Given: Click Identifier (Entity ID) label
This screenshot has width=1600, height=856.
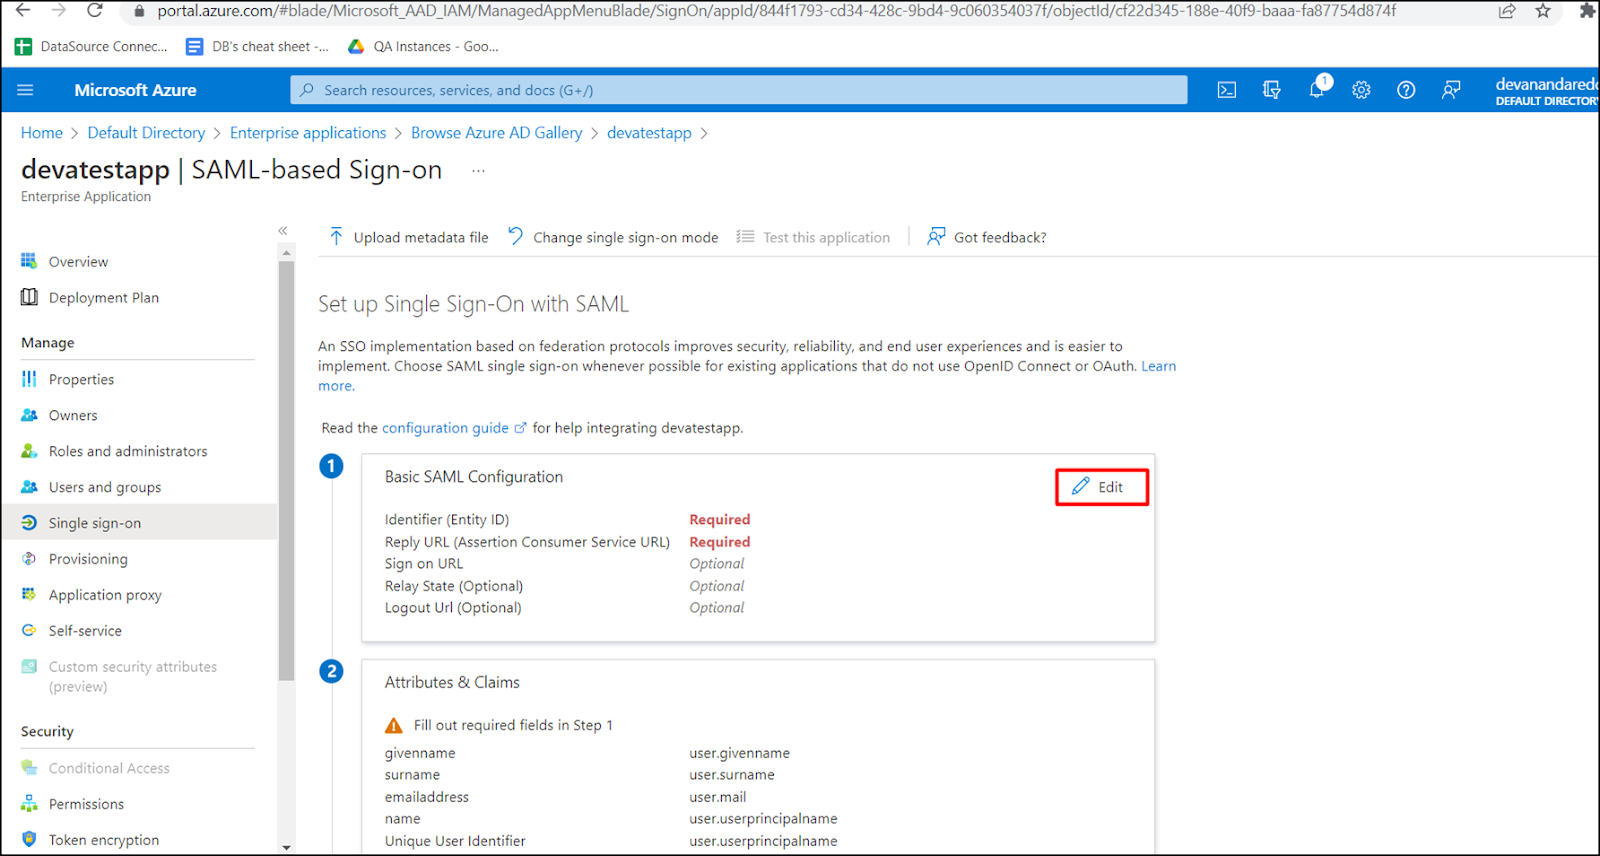Looking at the screenshot, I should coord(447,520).
